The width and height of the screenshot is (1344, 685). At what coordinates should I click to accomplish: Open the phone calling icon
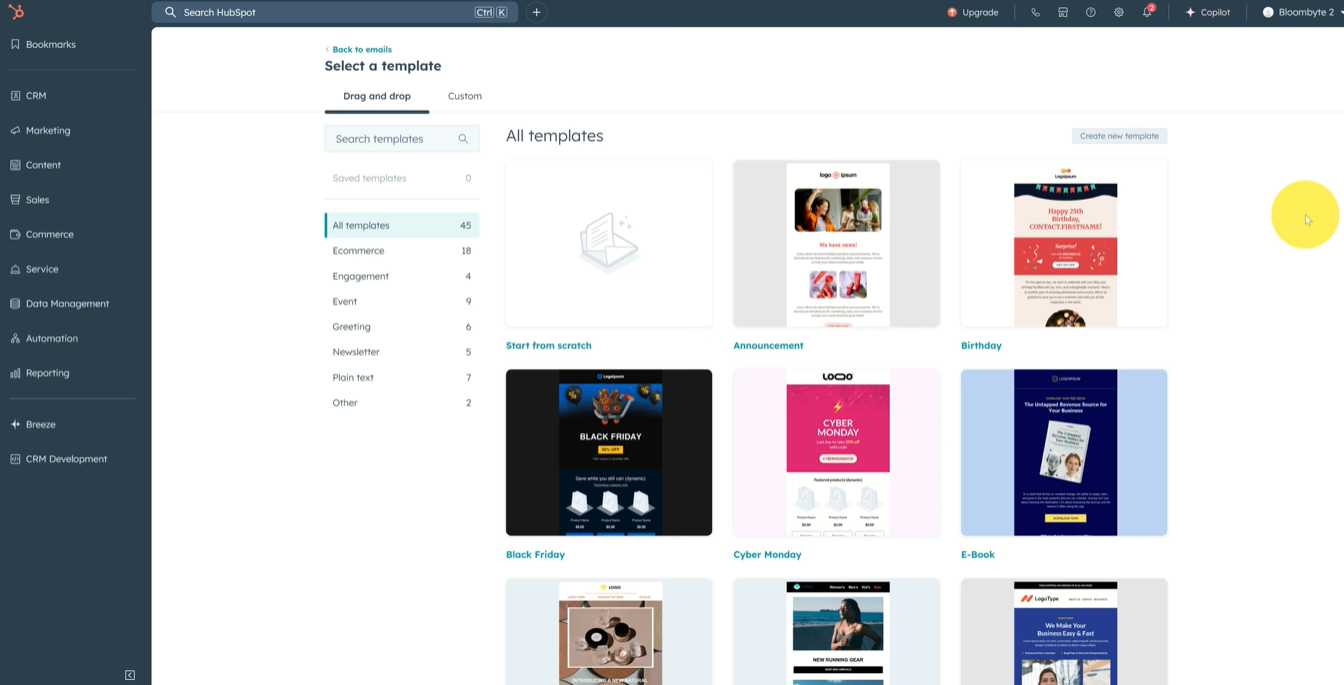[1035, 12]
